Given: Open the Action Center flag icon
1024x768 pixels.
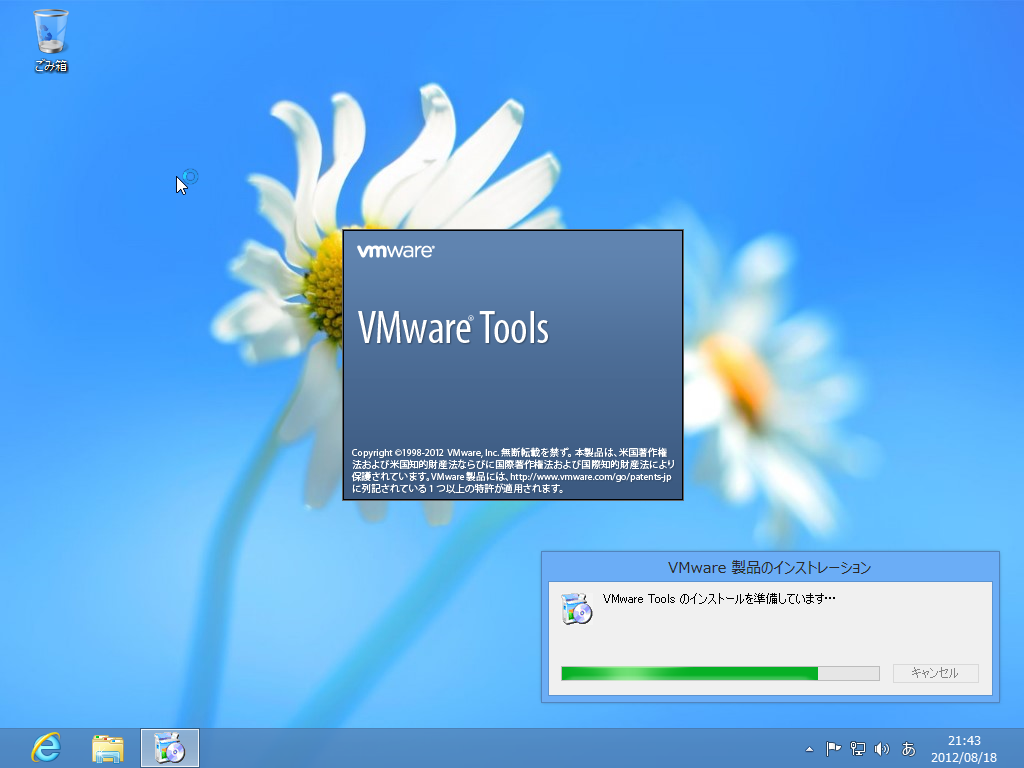Looking at the screenshot, I should [833, 749].
